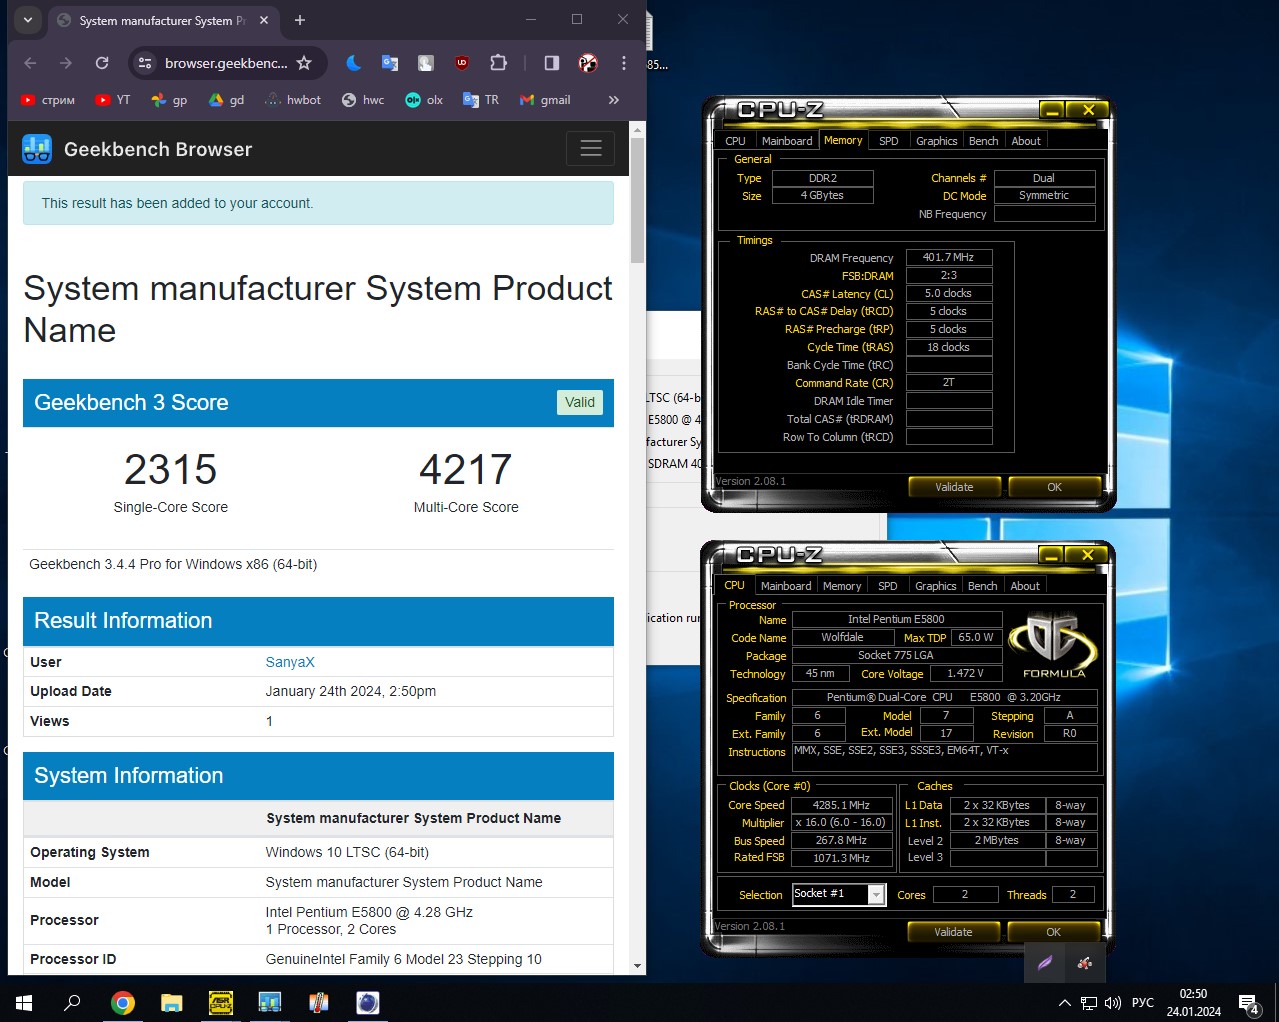Open the Chrome profile avatar
The width and height of the screenshot is (1279, 1022).
point(588,63)
